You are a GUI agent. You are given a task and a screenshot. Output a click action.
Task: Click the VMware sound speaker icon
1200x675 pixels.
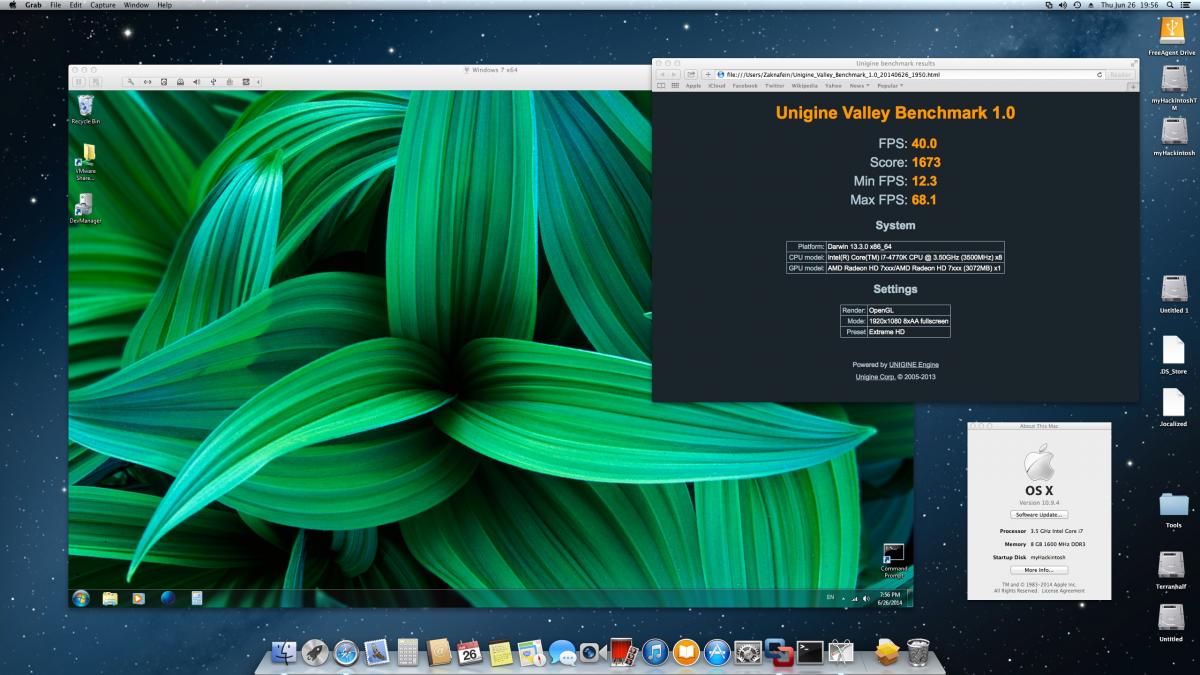pos(196,81)
